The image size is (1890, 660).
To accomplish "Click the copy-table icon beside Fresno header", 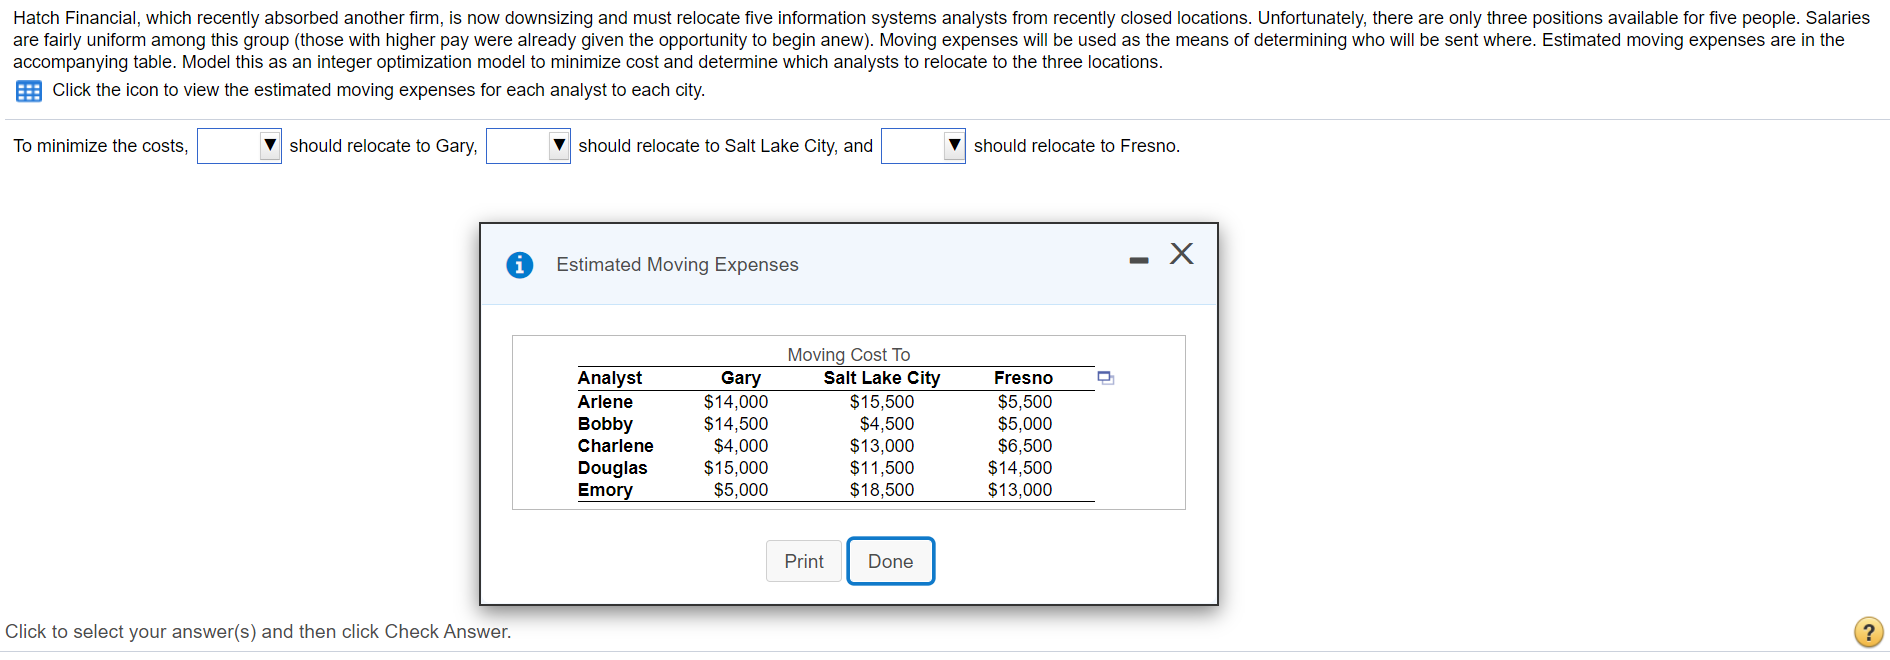I will click(1106, 378).
